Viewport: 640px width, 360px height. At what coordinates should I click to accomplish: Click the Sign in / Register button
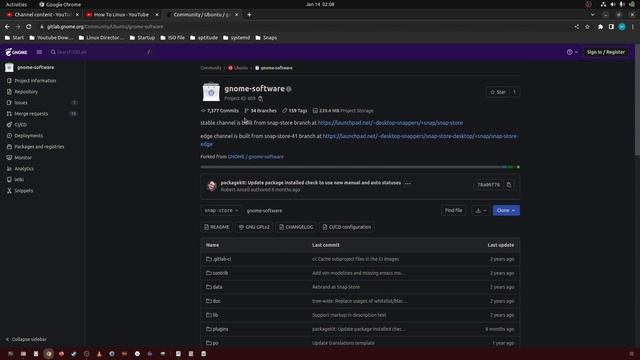coord(606,52)
